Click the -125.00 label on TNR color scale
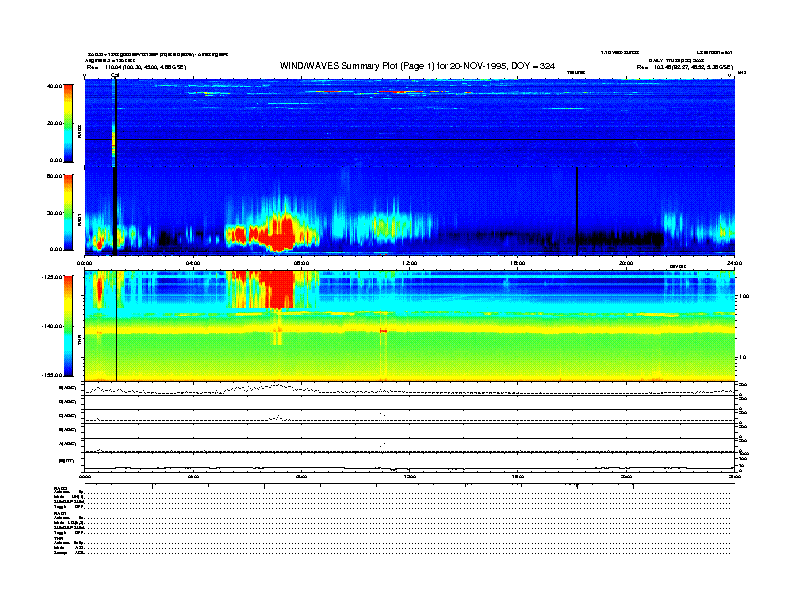Screen dimensions: 792x612 pyautogui.click(x=52, y=277)
